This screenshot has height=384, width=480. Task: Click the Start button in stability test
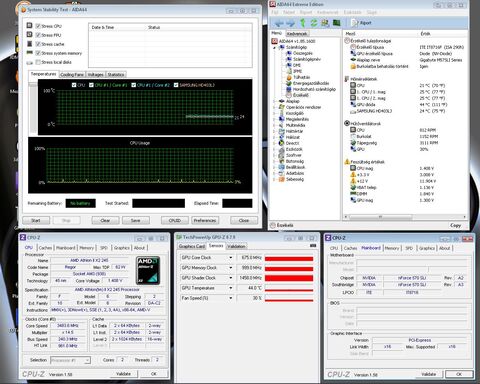[36, 220]
